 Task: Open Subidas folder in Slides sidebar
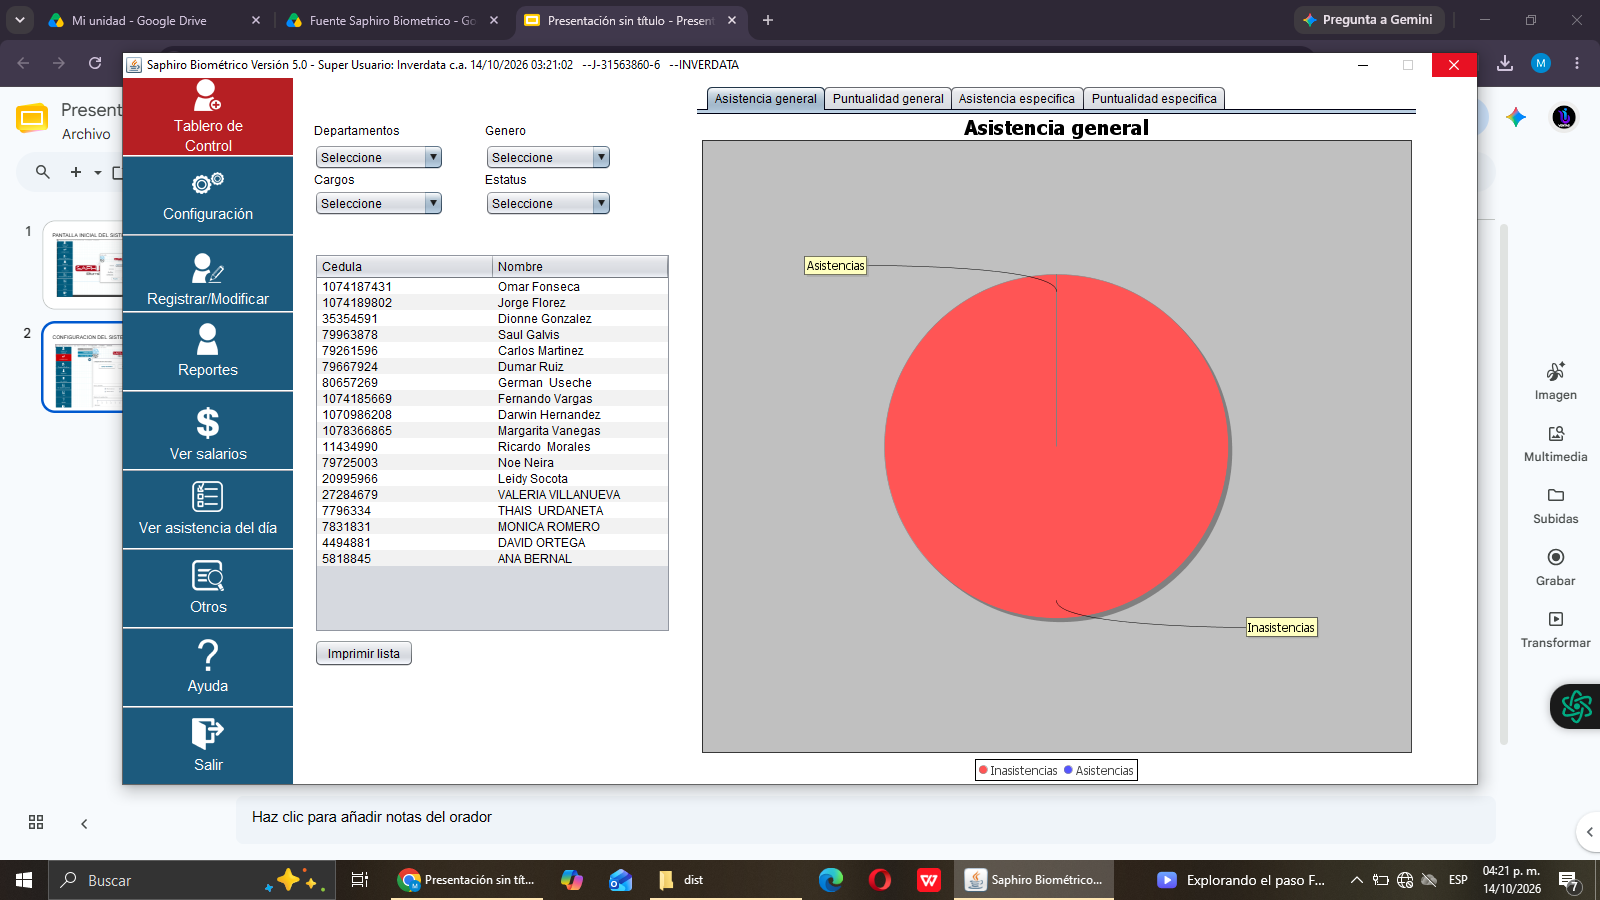[1556, 505]
